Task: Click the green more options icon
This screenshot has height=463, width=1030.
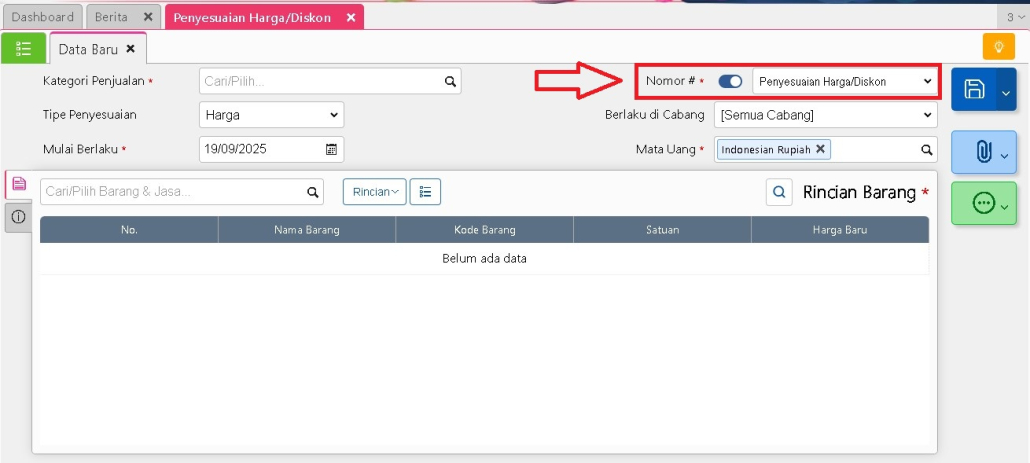Action: [982, 204]
